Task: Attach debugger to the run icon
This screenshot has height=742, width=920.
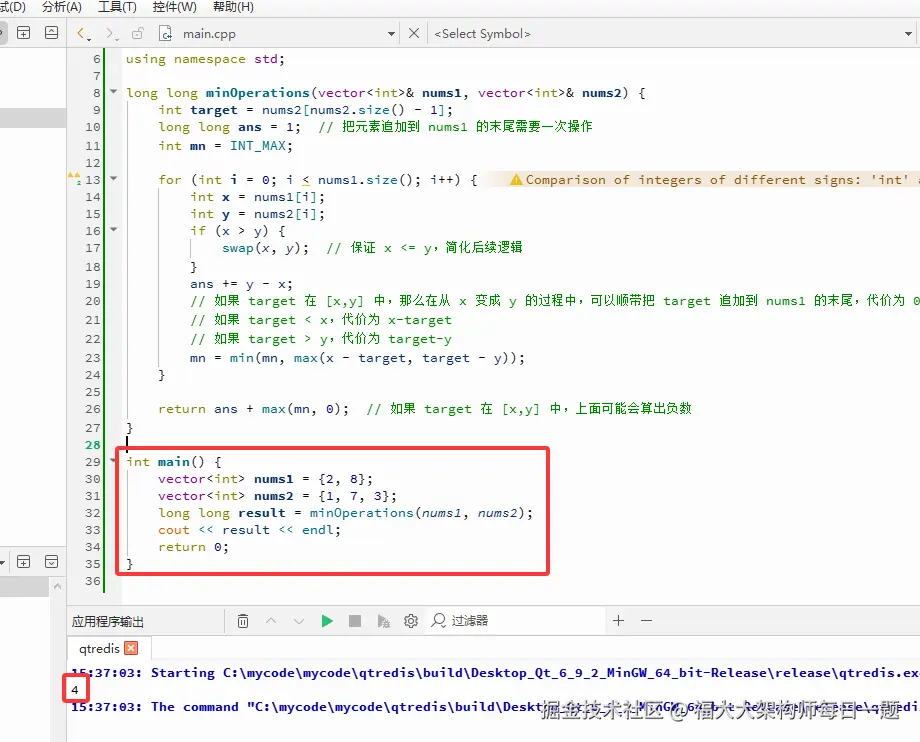Action: 383,621
